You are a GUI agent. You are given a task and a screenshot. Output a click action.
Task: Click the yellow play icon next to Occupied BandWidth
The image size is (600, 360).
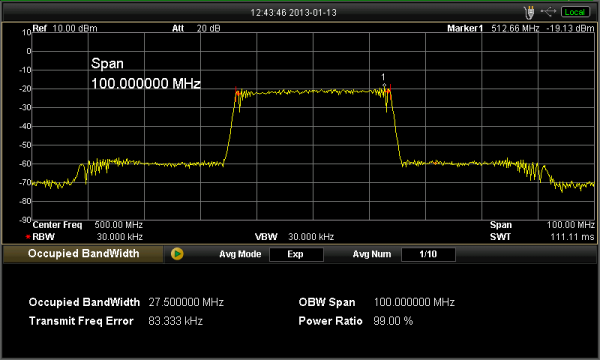click(177, 254)
